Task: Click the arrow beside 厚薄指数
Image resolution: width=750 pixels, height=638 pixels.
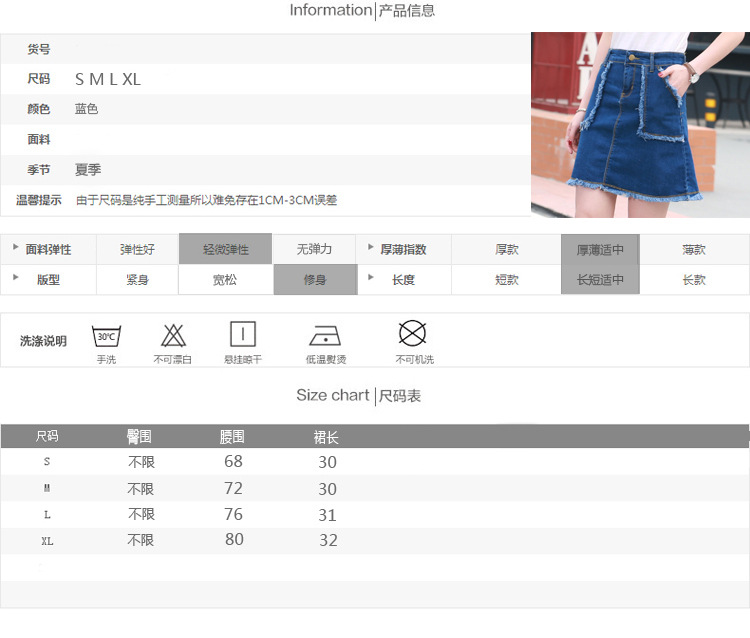Action: [370, 247]
